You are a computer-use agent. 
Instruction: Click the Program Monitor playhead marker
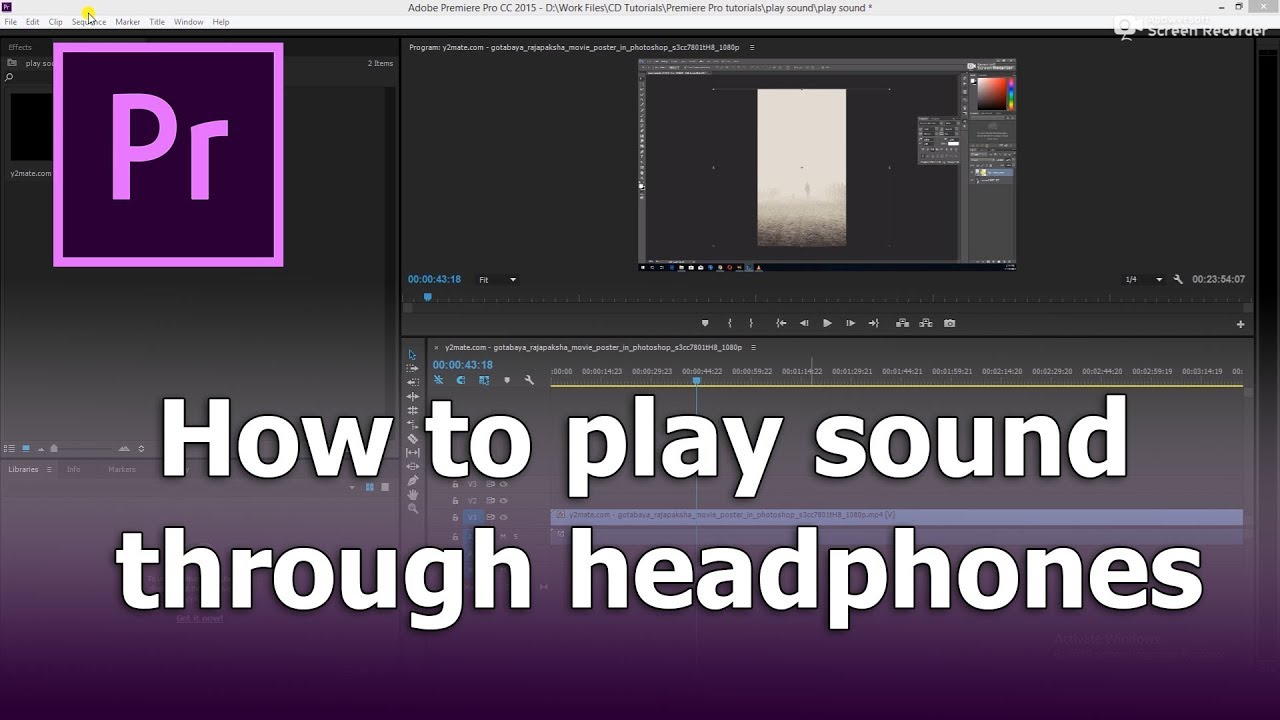(428, 297)
